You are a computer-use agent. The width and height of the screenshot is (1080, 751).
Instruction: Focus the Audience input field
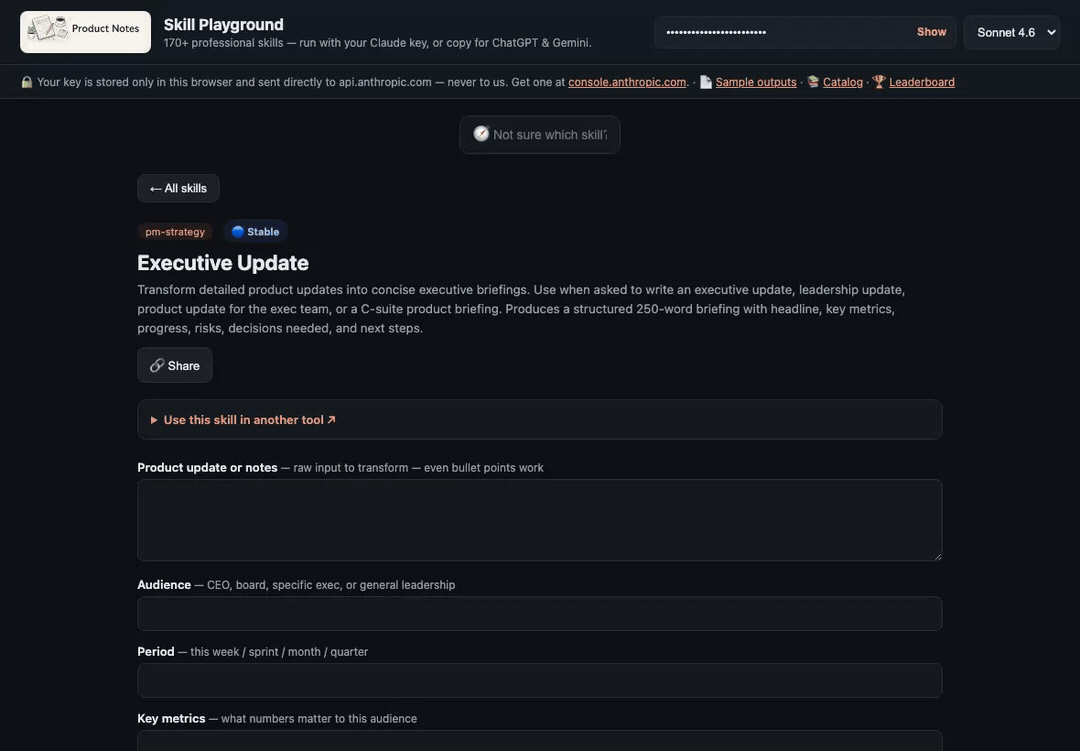click(539, 614)
